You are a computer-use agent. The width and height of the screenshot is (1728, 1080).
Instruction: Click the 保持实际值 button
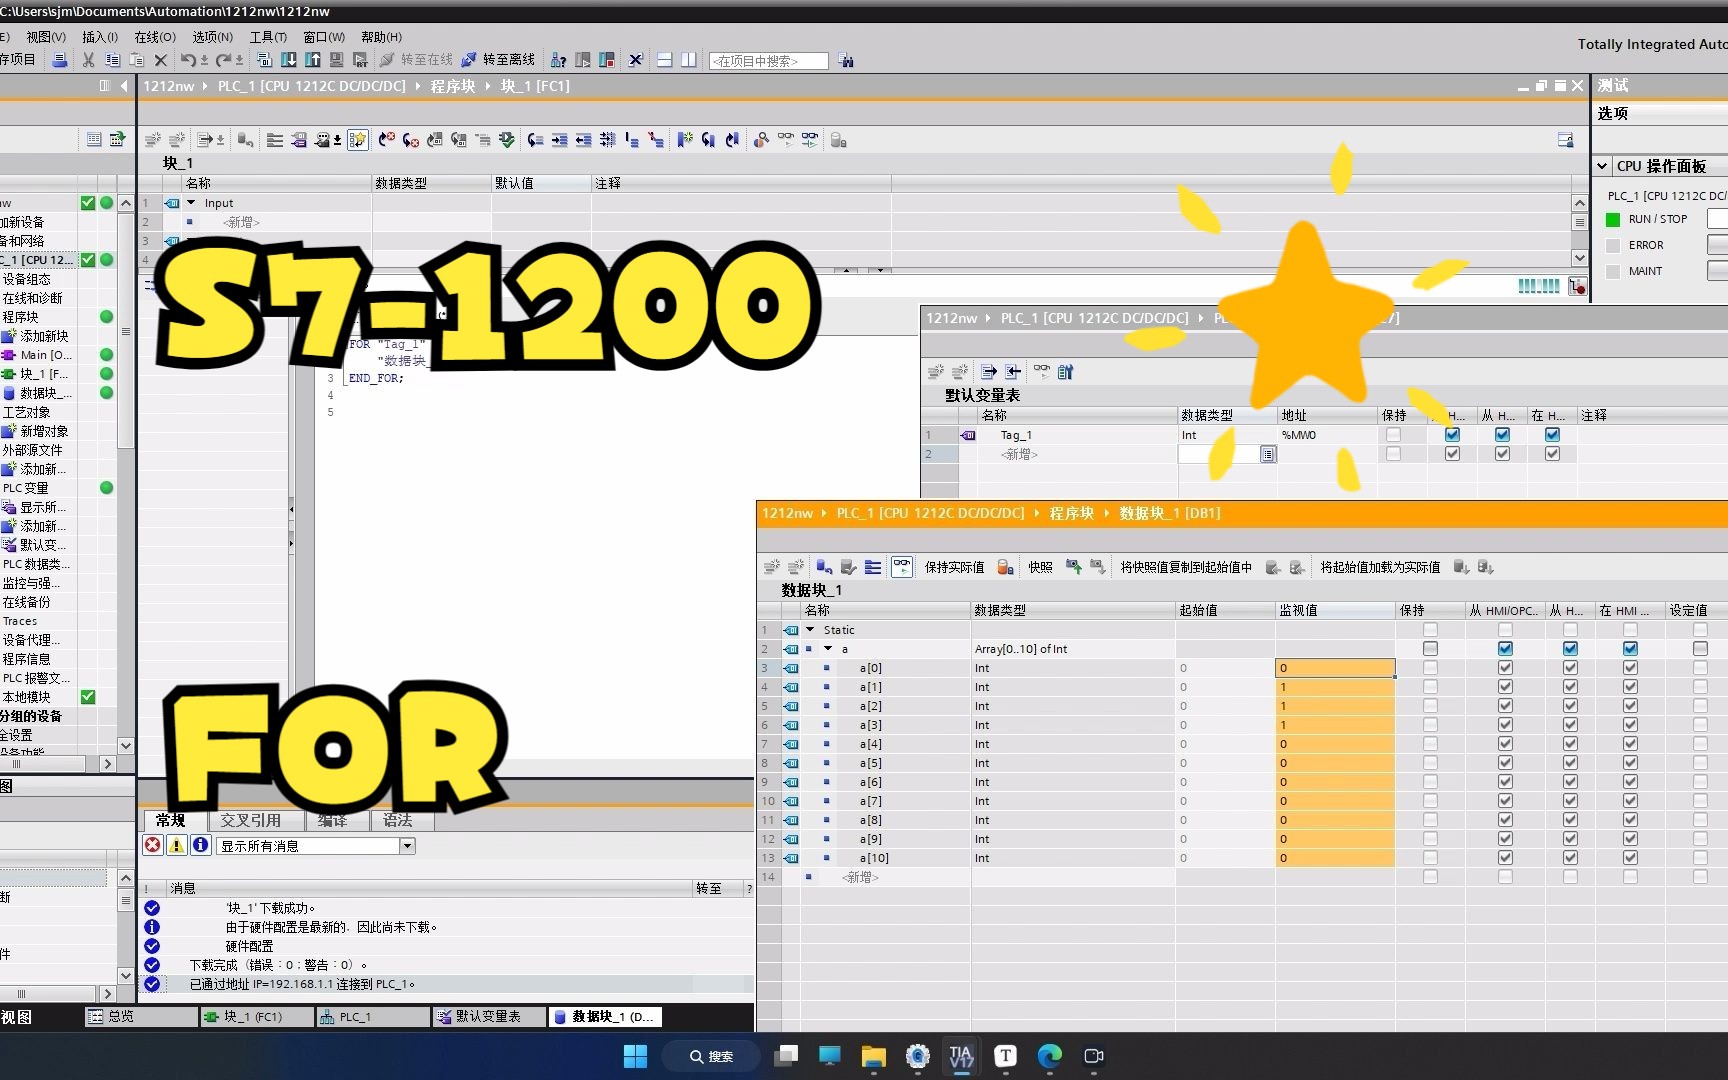[x=954, y=567]
